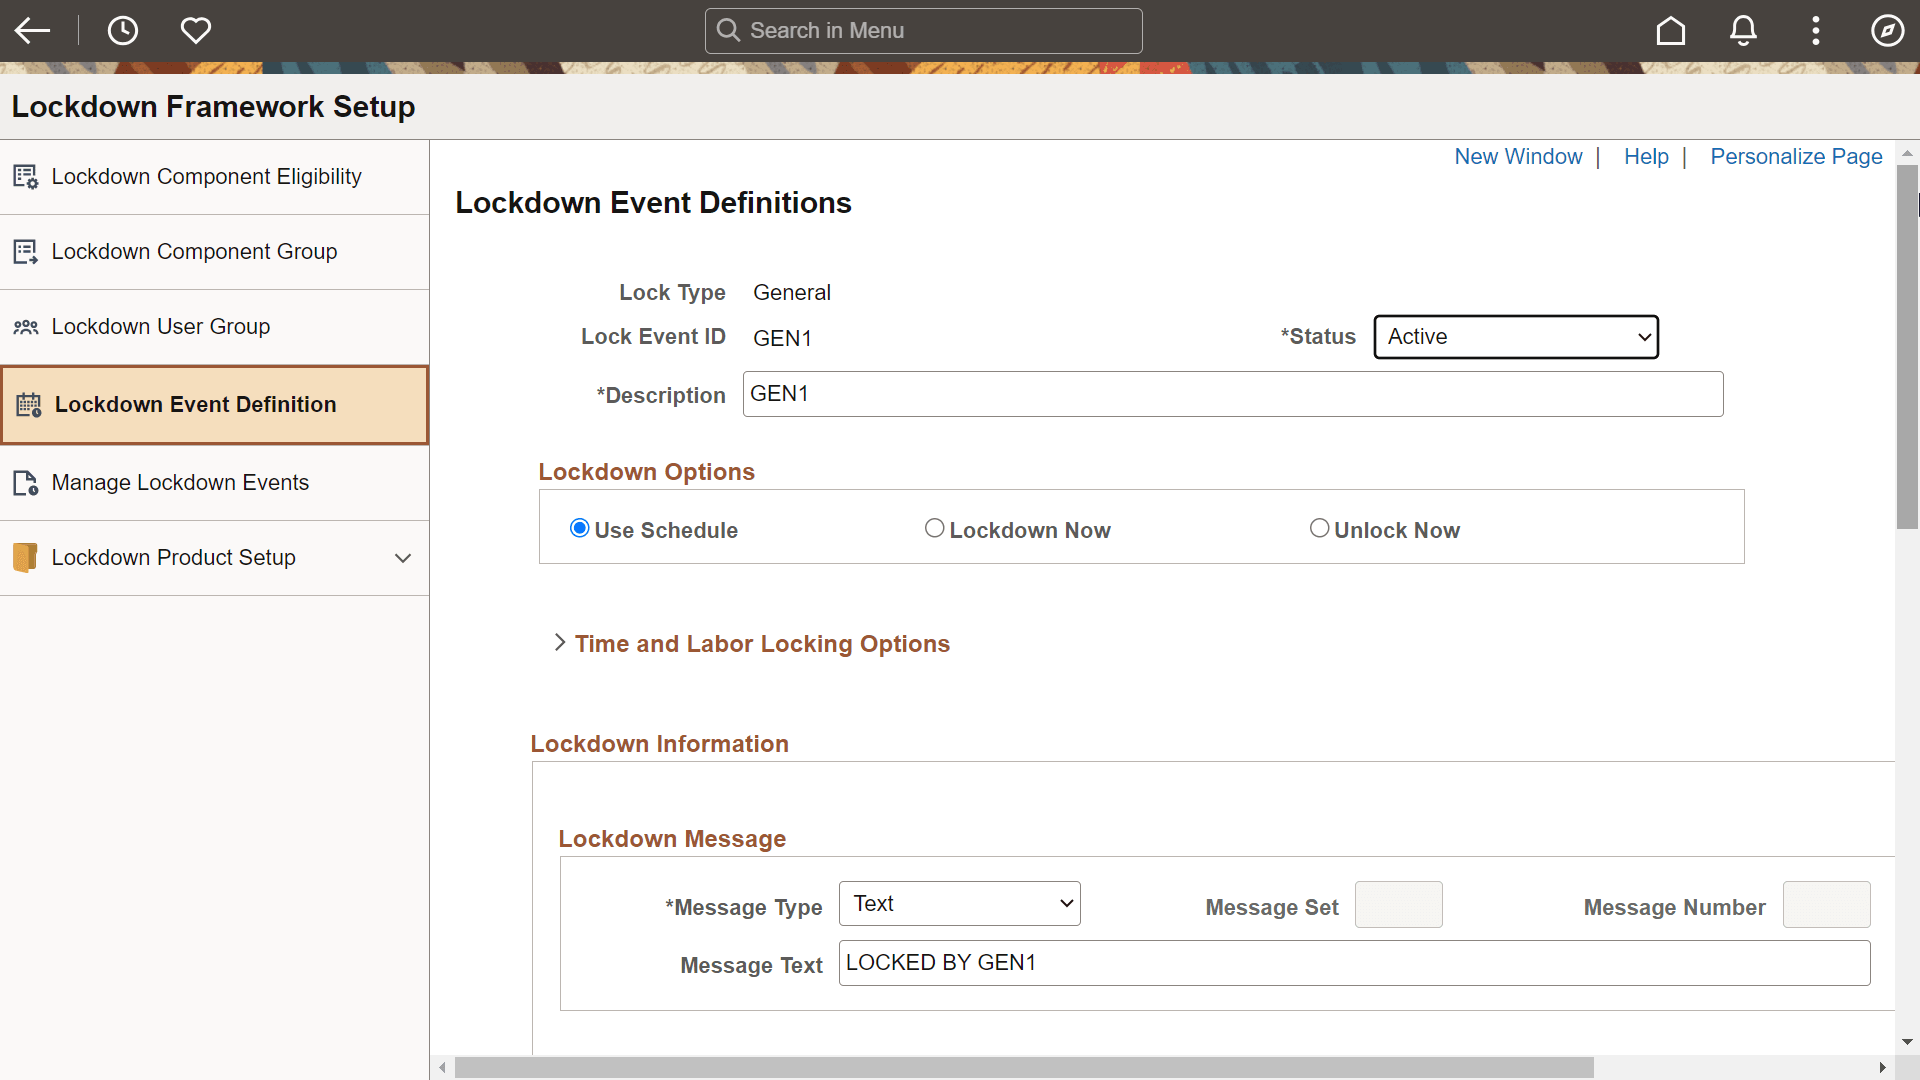Viewport: 1920px width, 1080px height.
Task: Open the Message Type dropdown
Action: pyautogui.click(x=960, y=904)
